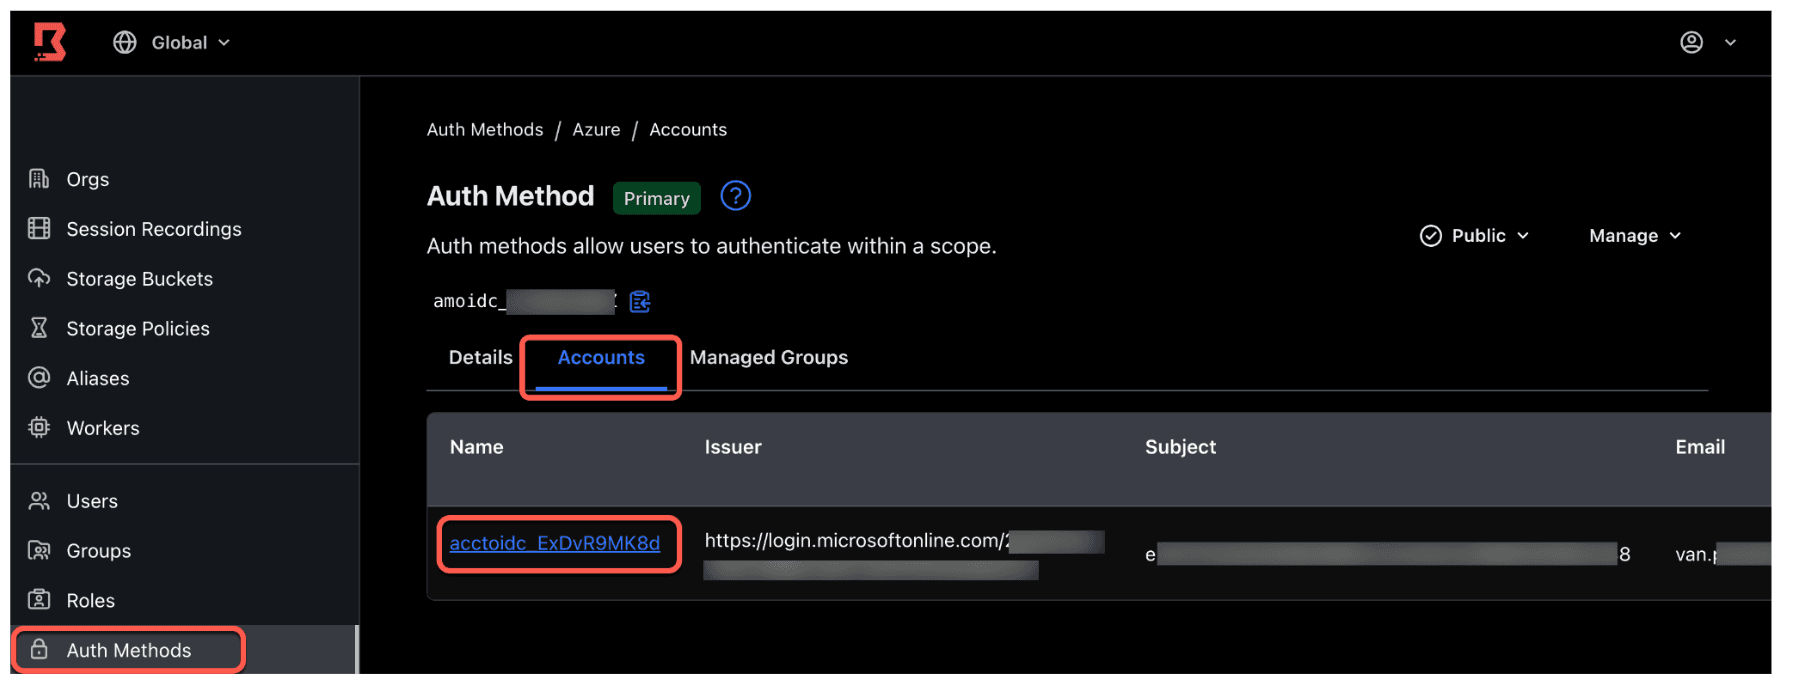Click Auth Methods breadcrumb link
This screenshot has height=684, width=1794.
(x=485, y=130)
